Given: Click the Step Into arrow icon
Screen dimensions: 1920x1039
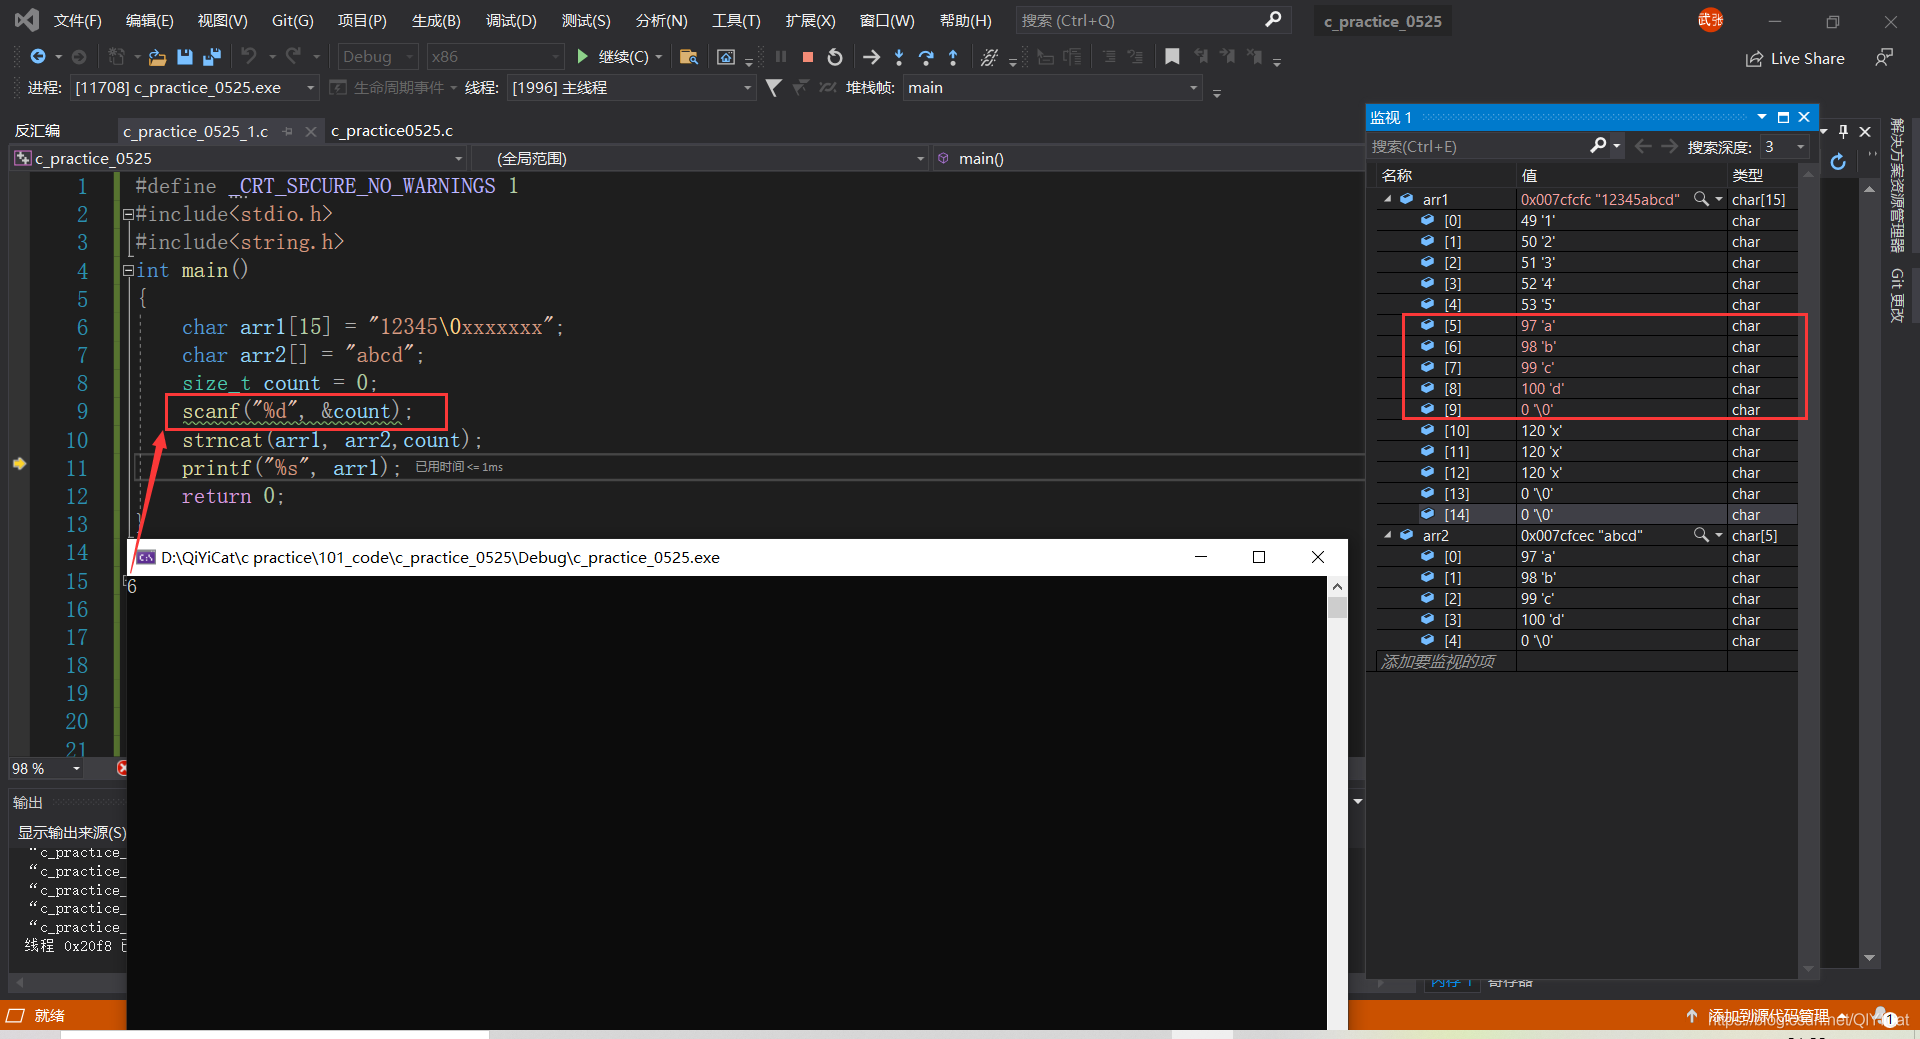Looking at the screenshot, I should (899, 57).
